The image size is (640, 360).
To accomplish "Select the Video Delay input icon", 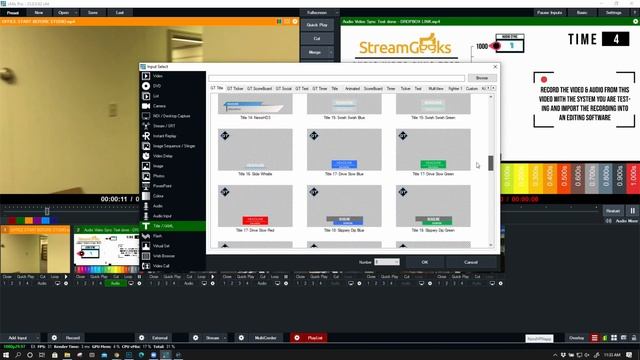I will point(146,156).
